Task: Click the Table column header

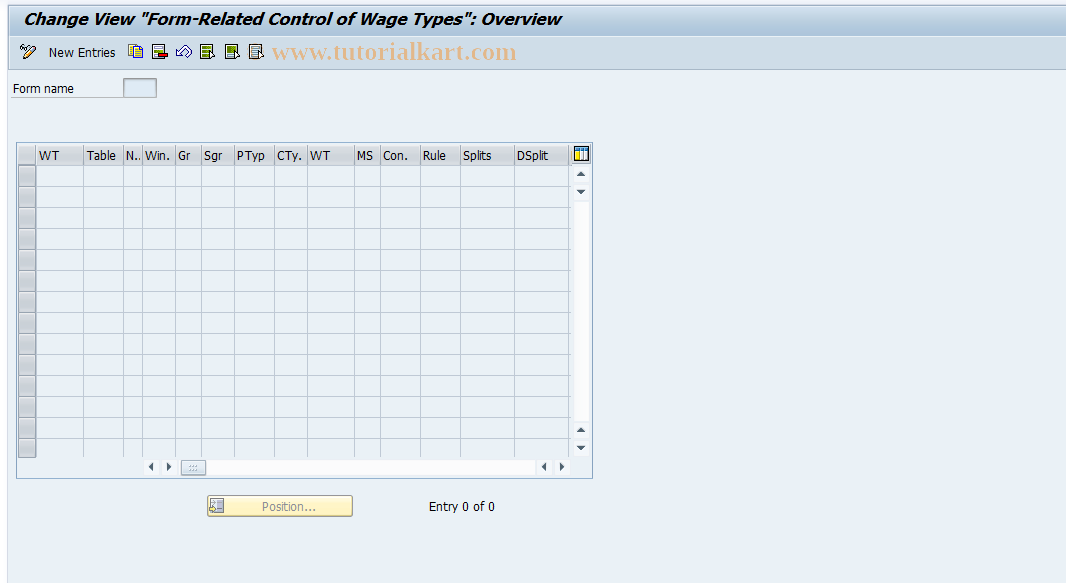Action: 103,156
